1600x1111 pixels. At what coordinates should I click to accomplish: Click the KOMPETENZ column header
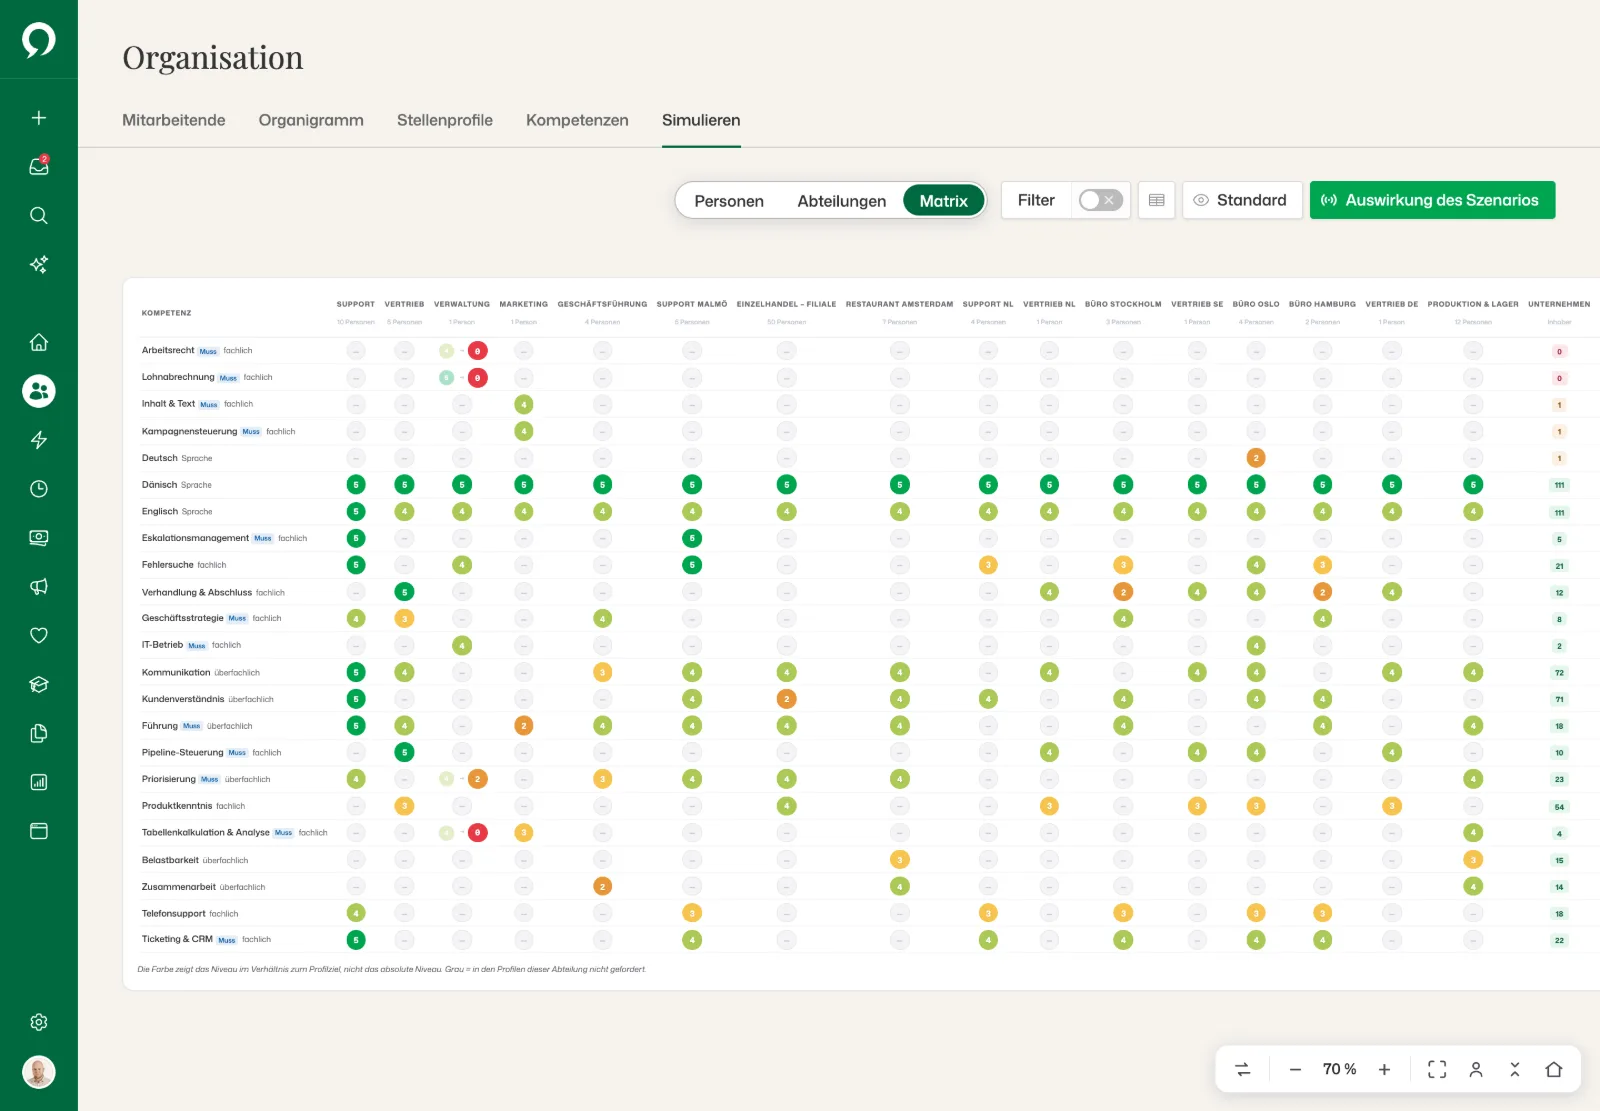166,313
